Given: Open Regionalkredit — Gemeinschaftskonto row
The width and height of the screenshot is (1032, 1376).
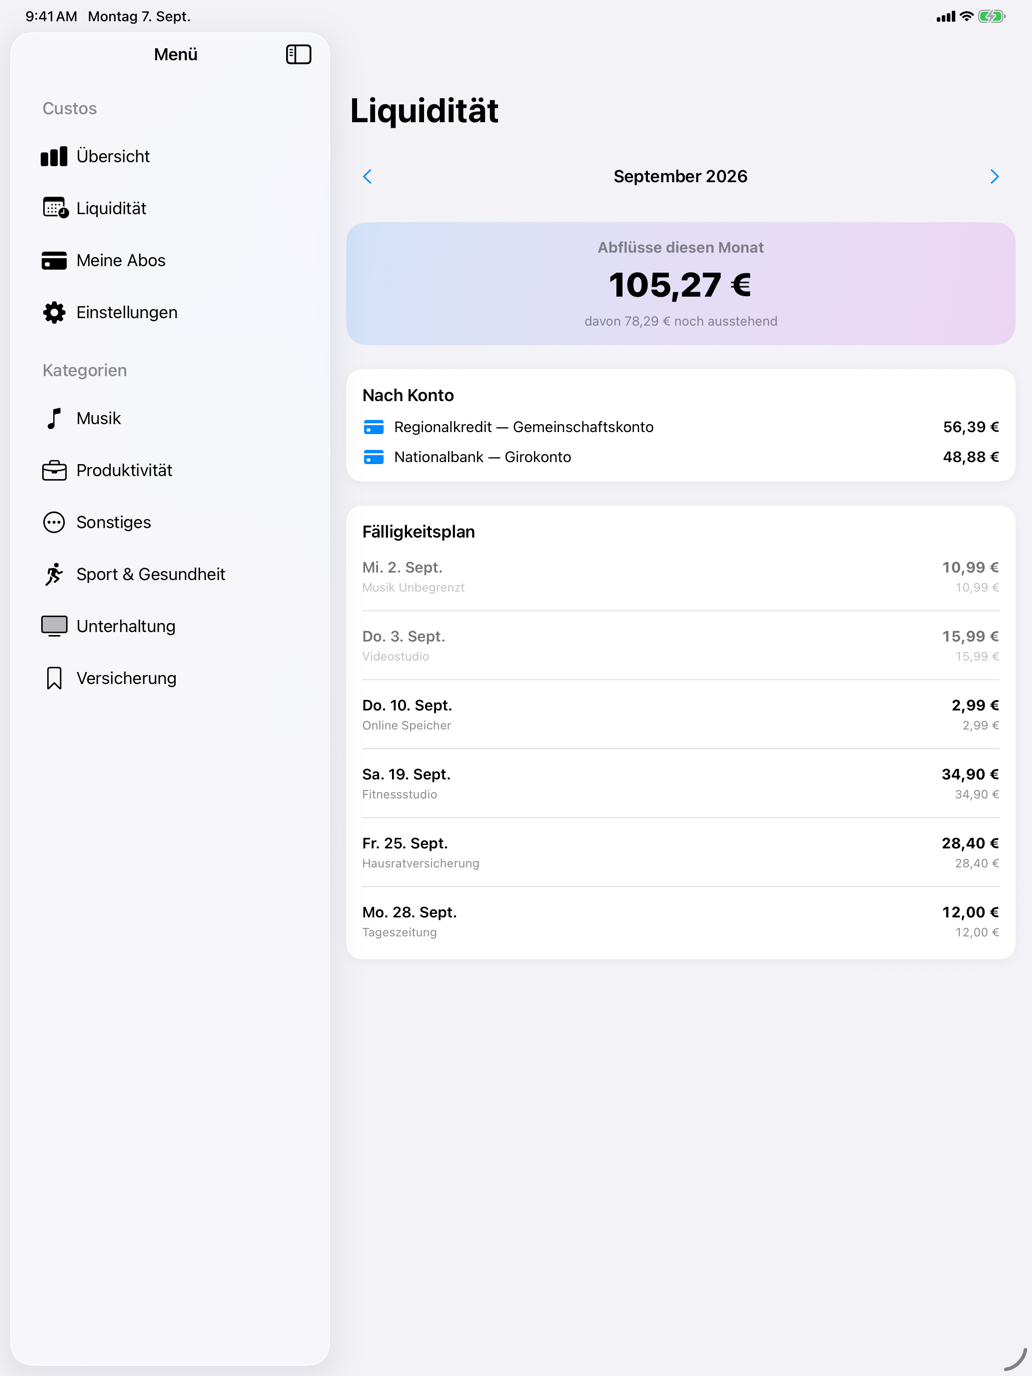Looking at the screenshot, I should pyautogui.click(x=681, y=427).
